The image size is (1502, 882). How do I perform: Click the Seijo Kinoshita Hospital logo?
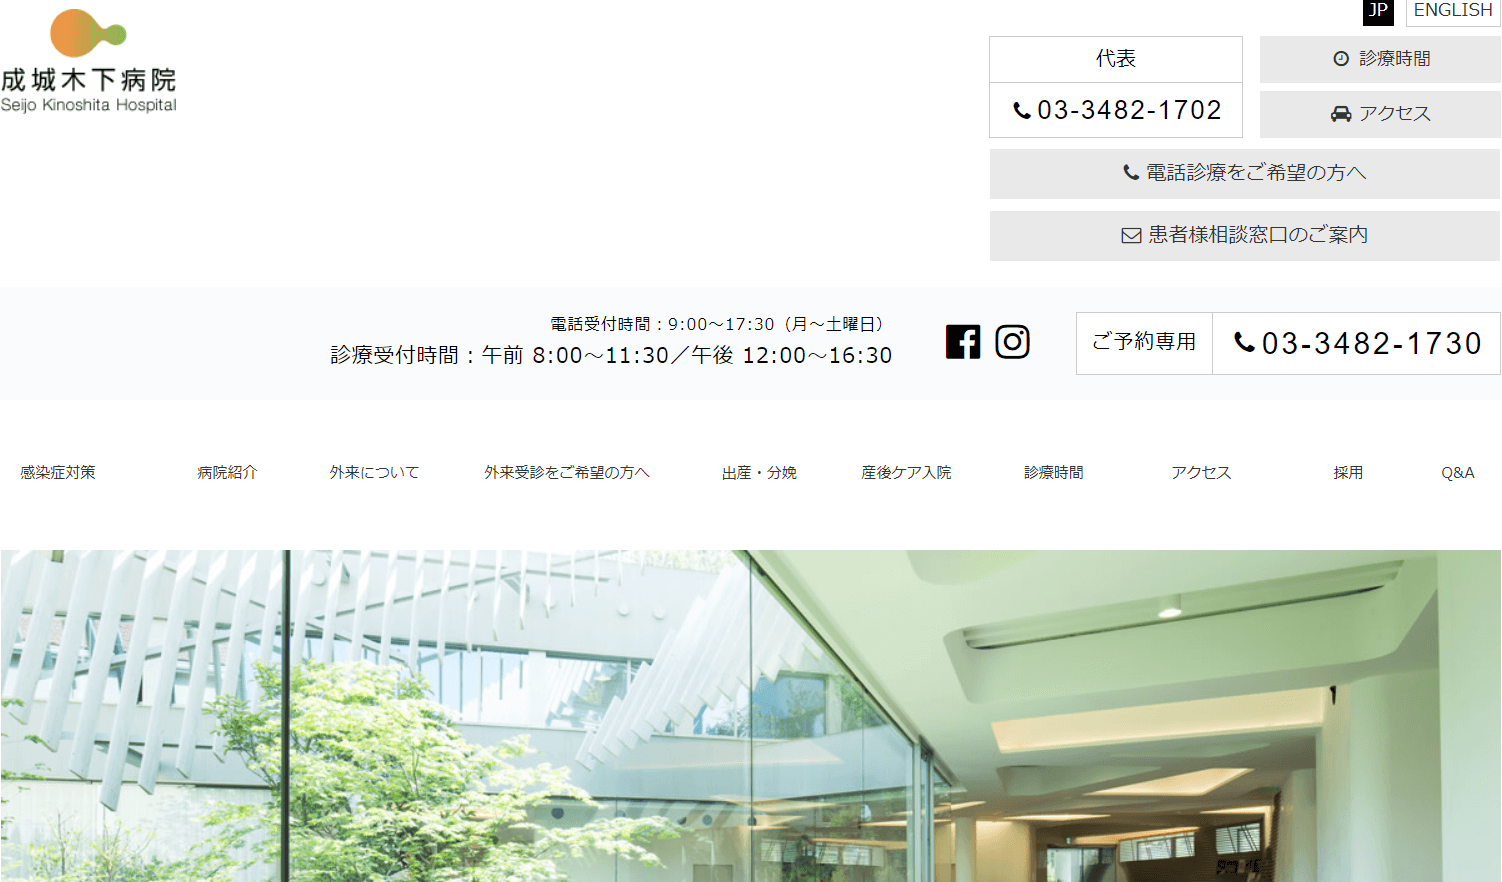[x=89, y=62]
